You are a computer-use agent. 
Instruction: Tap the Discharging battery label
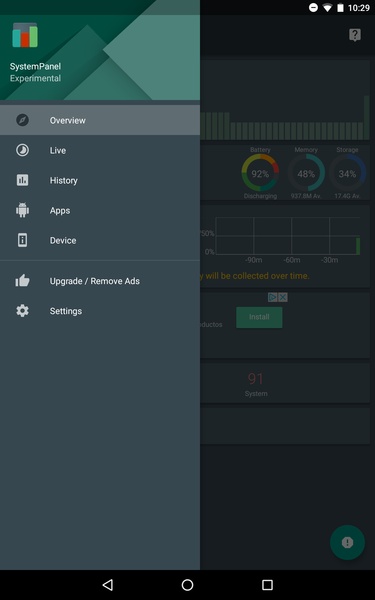click(260, 196)
